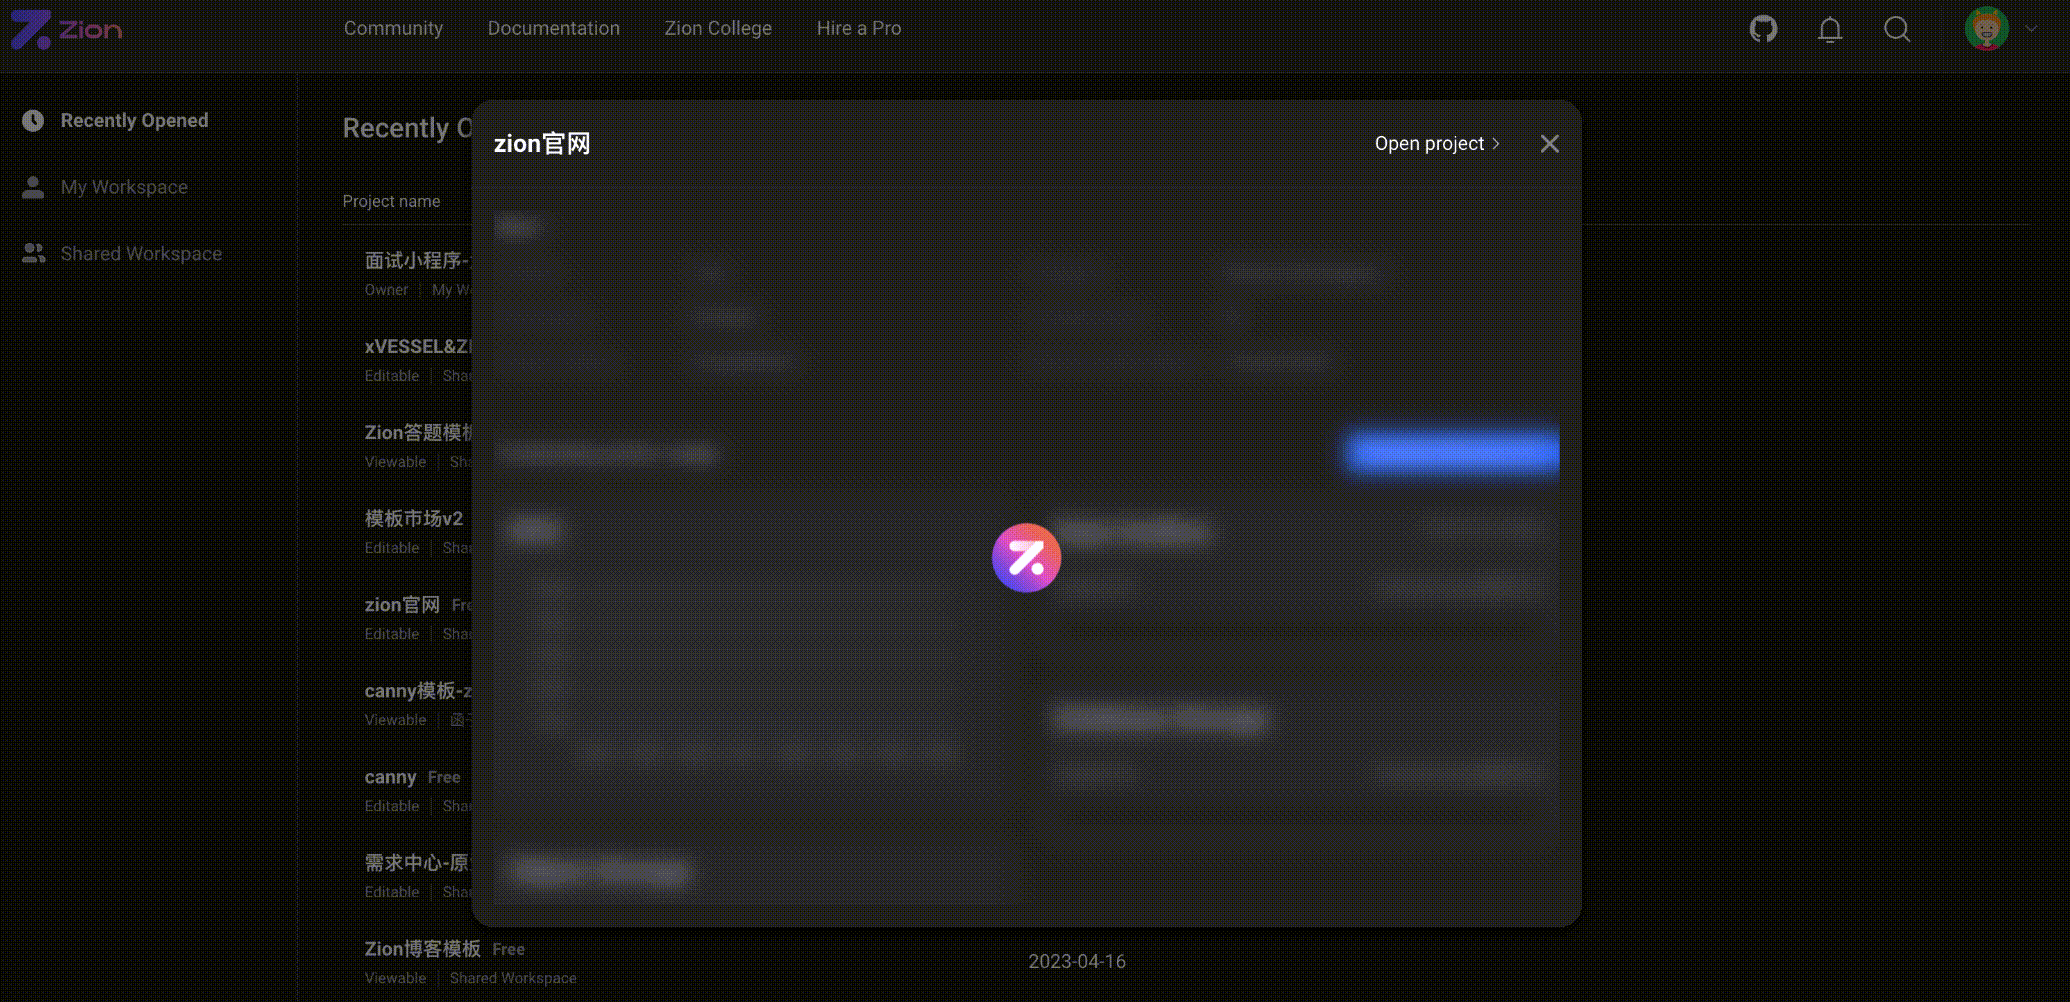Screen dimensions: 2070x1002
Task: Switch to Shared Workspace
Action: (141, 254)
